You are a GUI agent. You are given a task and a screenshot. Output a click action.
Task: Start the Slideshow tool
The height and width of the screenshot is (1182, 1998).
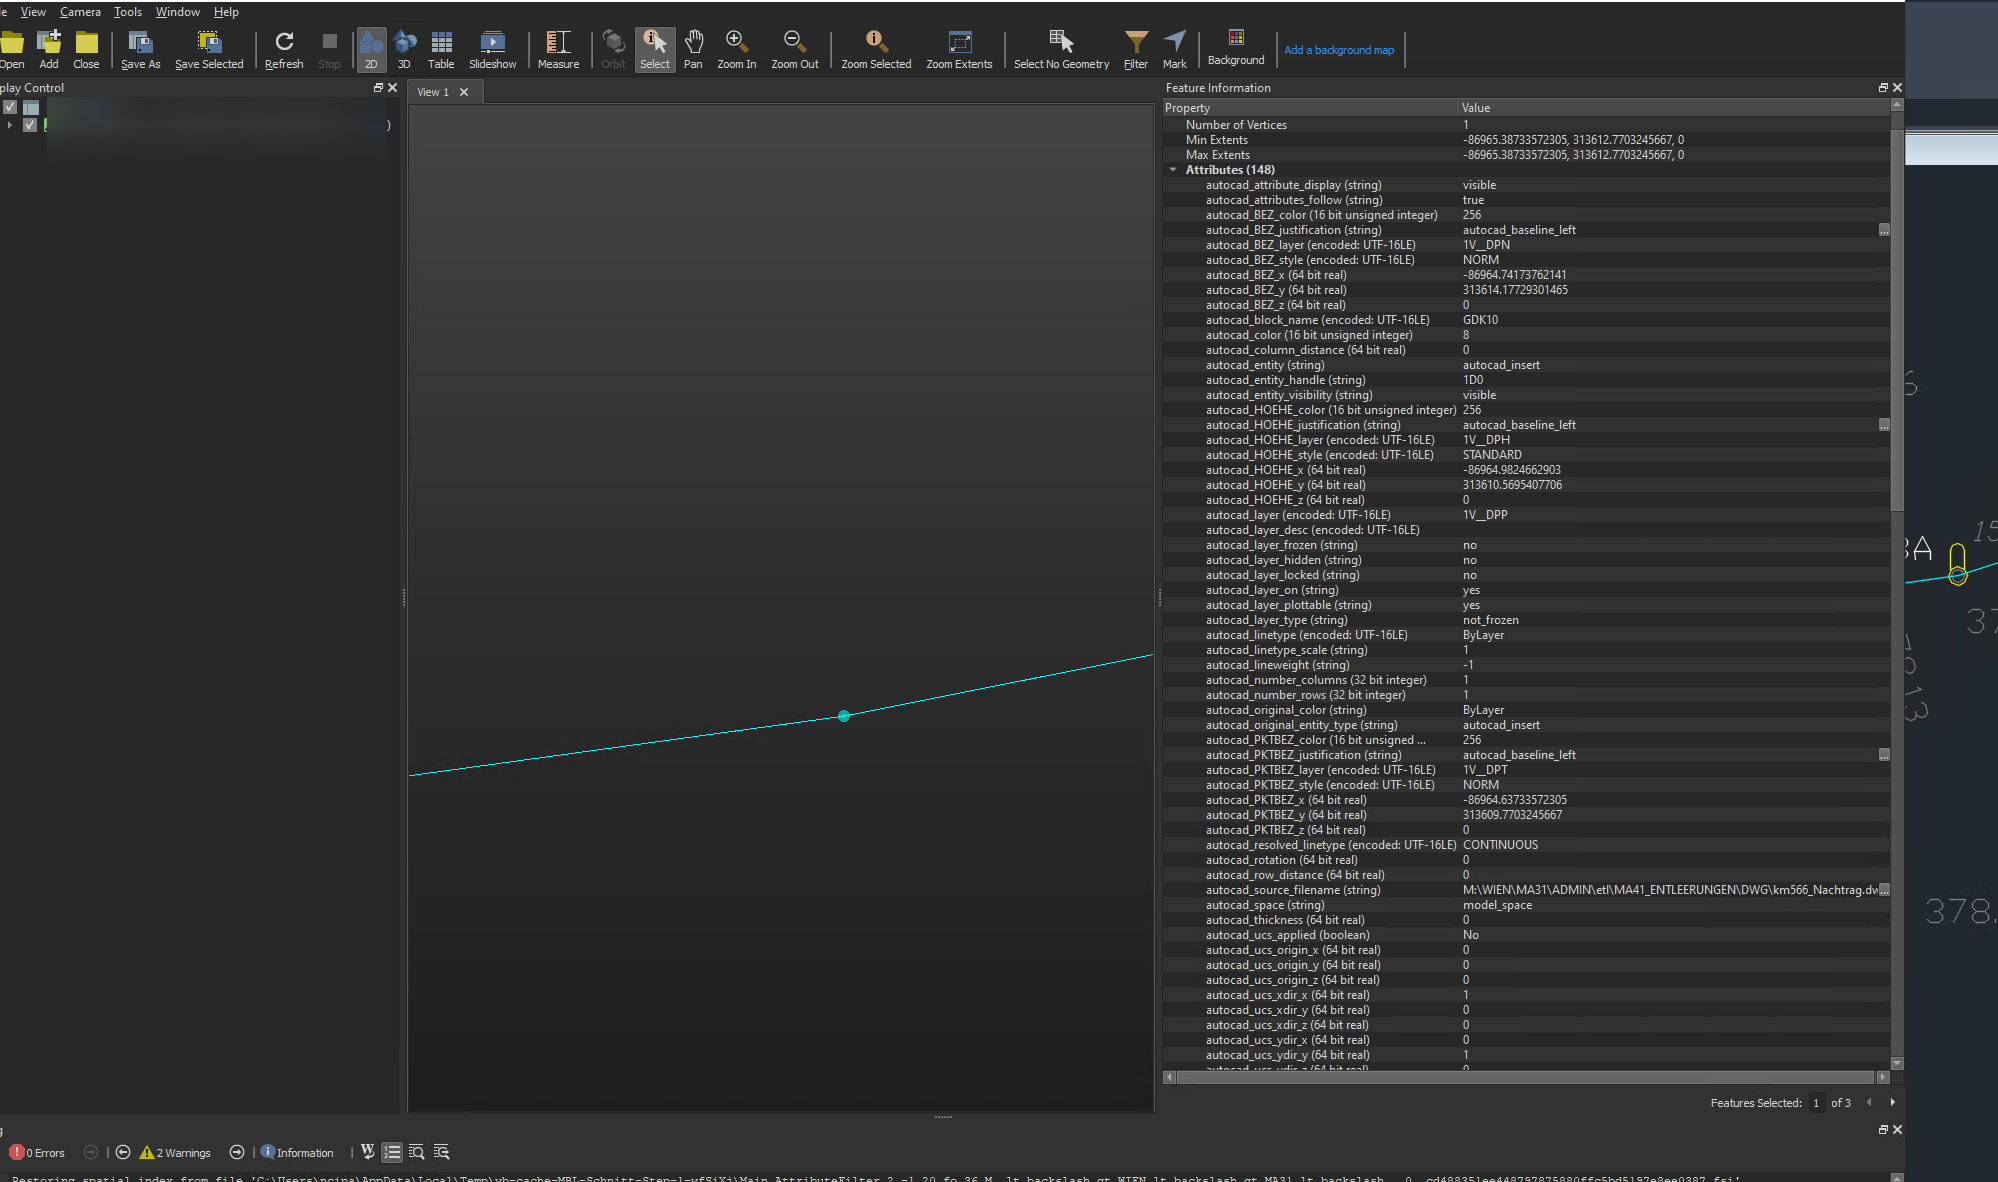(493, 50)
